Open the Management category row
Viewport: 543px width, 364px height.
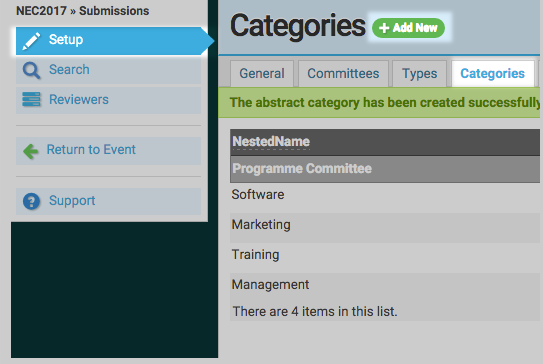(x=385, y=285)
